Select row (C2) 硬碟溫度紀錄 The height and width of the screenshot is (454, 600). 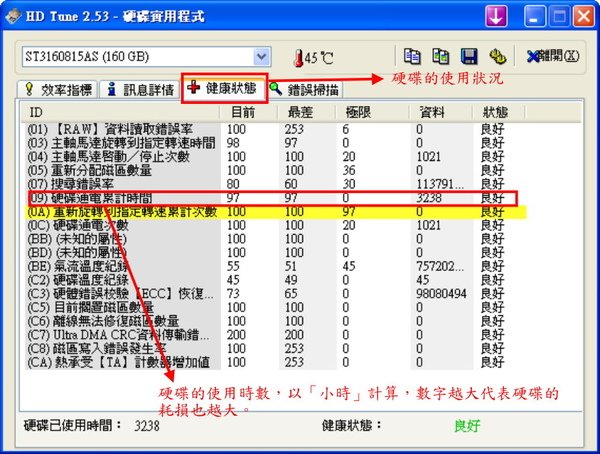pyautogui.click(x=276, y=280)
